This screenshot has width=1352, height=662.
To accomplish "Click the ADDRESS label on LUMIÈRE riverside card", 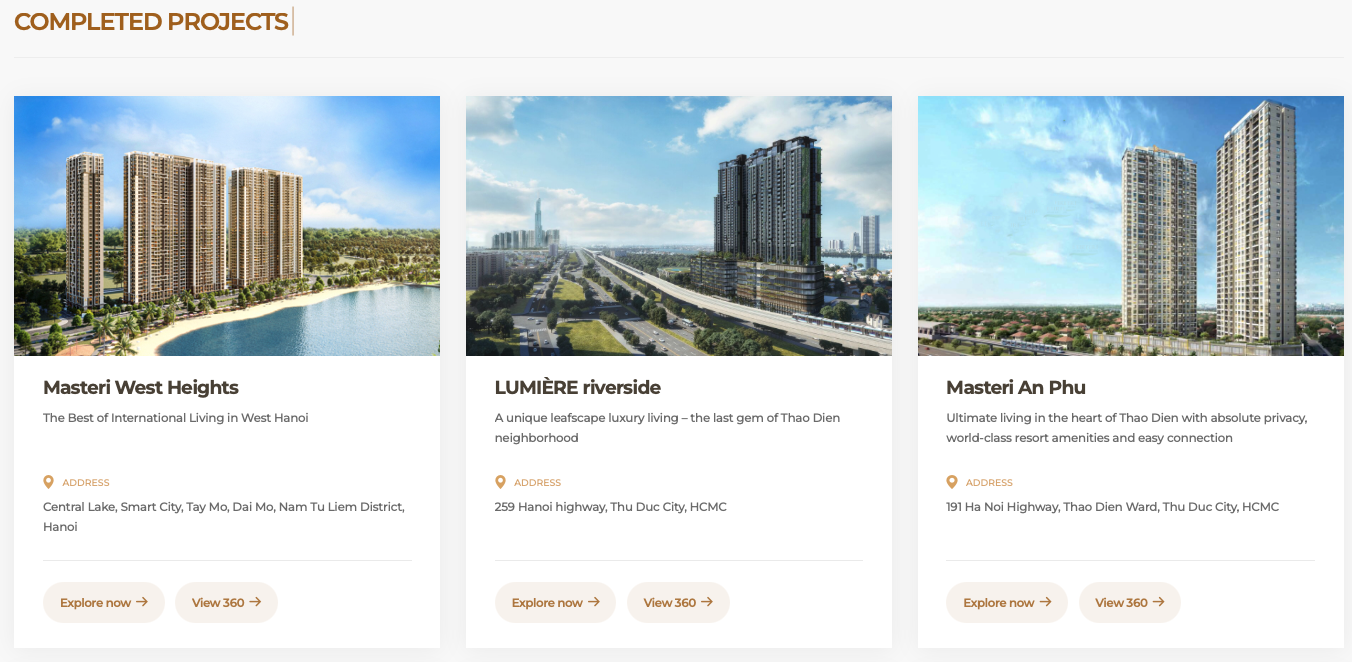I will [538, 483].
